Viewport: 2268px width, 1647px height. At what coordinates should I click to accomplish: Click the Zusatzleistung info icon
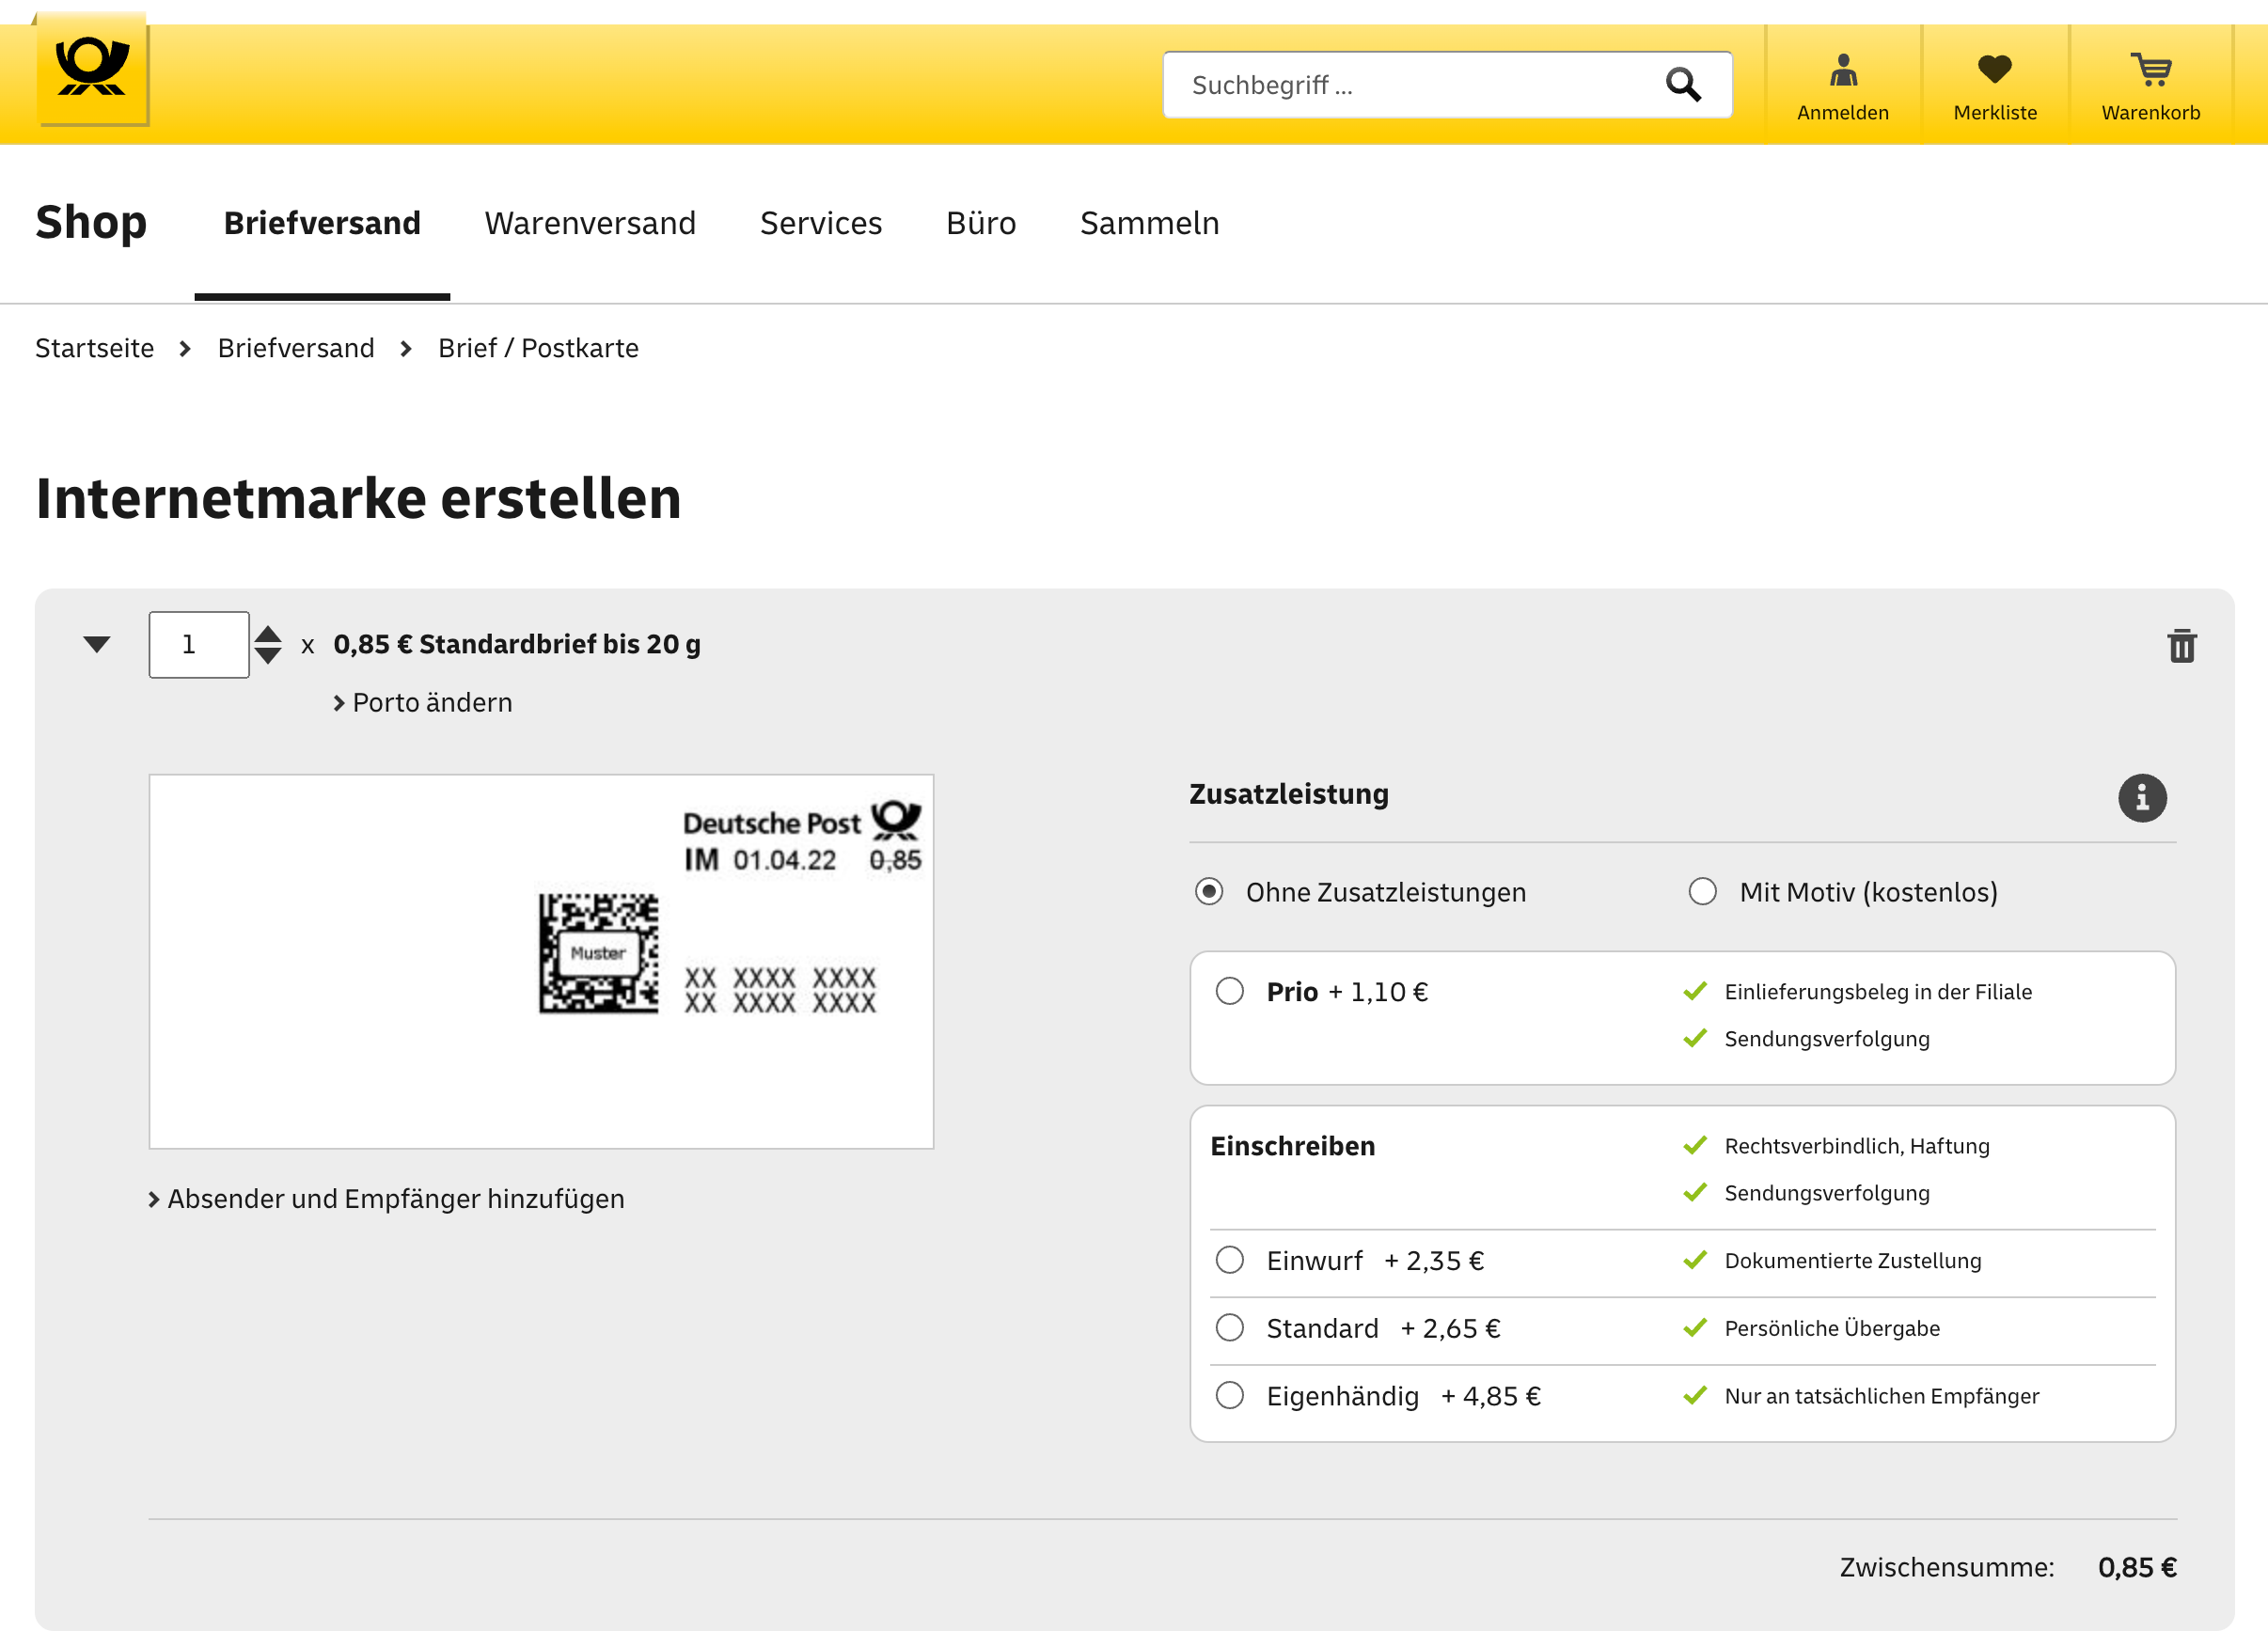click(2142, 798)
